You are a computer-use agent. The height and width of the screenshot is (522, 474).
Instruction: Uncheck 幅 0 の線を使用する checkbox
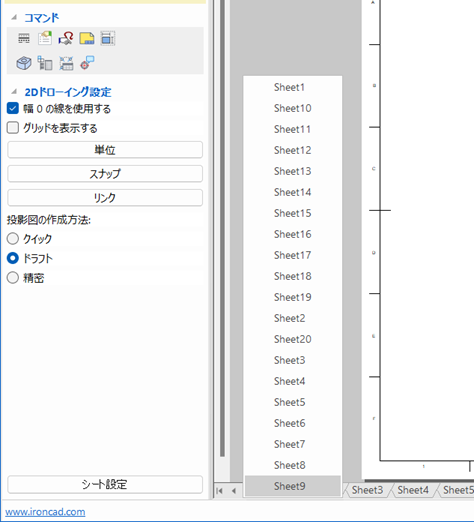13,108
